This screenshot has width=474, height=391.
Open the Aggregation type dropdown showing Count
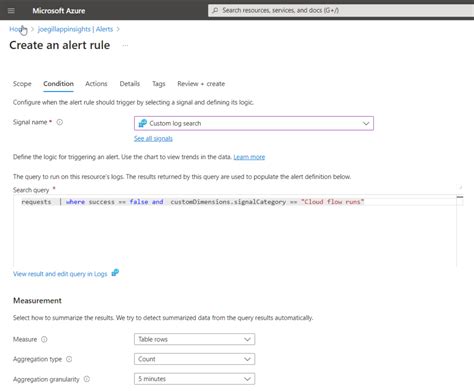point(194,359)
